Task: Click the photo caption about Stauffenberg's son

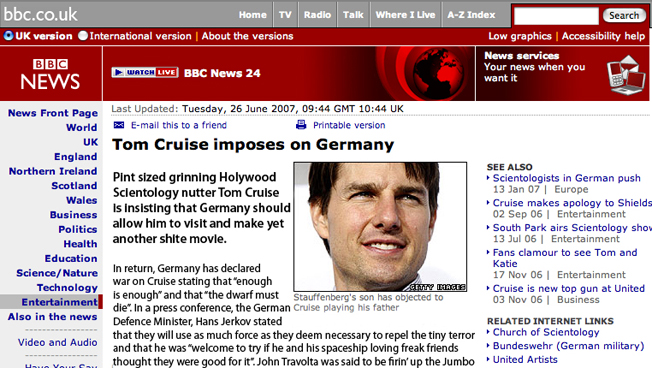Action: click(368, 303)
